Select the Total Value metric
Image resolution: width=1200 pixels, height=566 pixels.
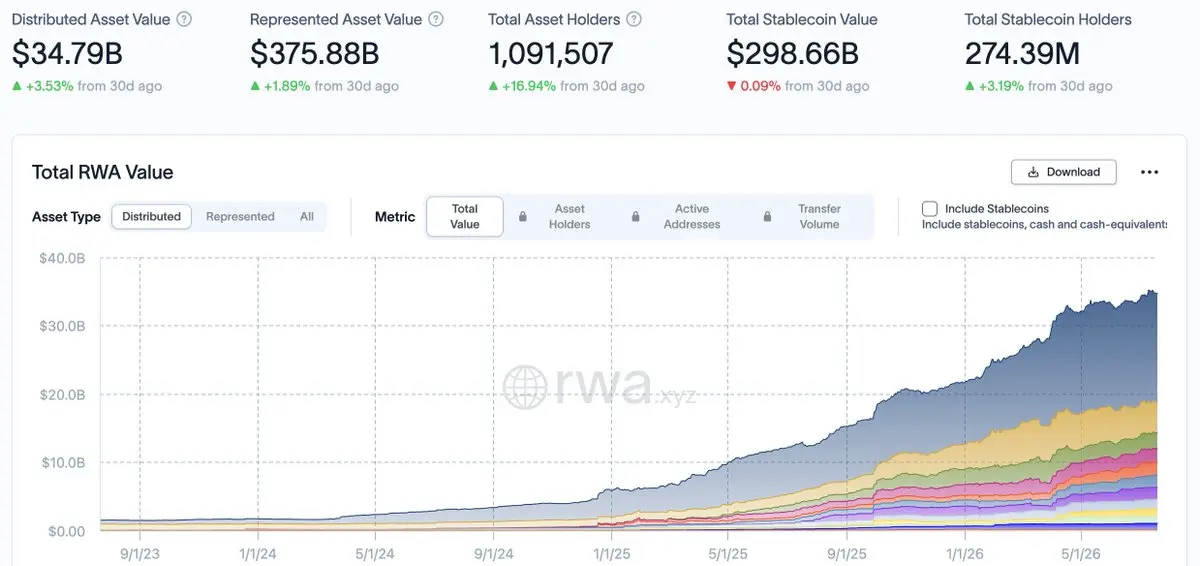coord(465,217)
